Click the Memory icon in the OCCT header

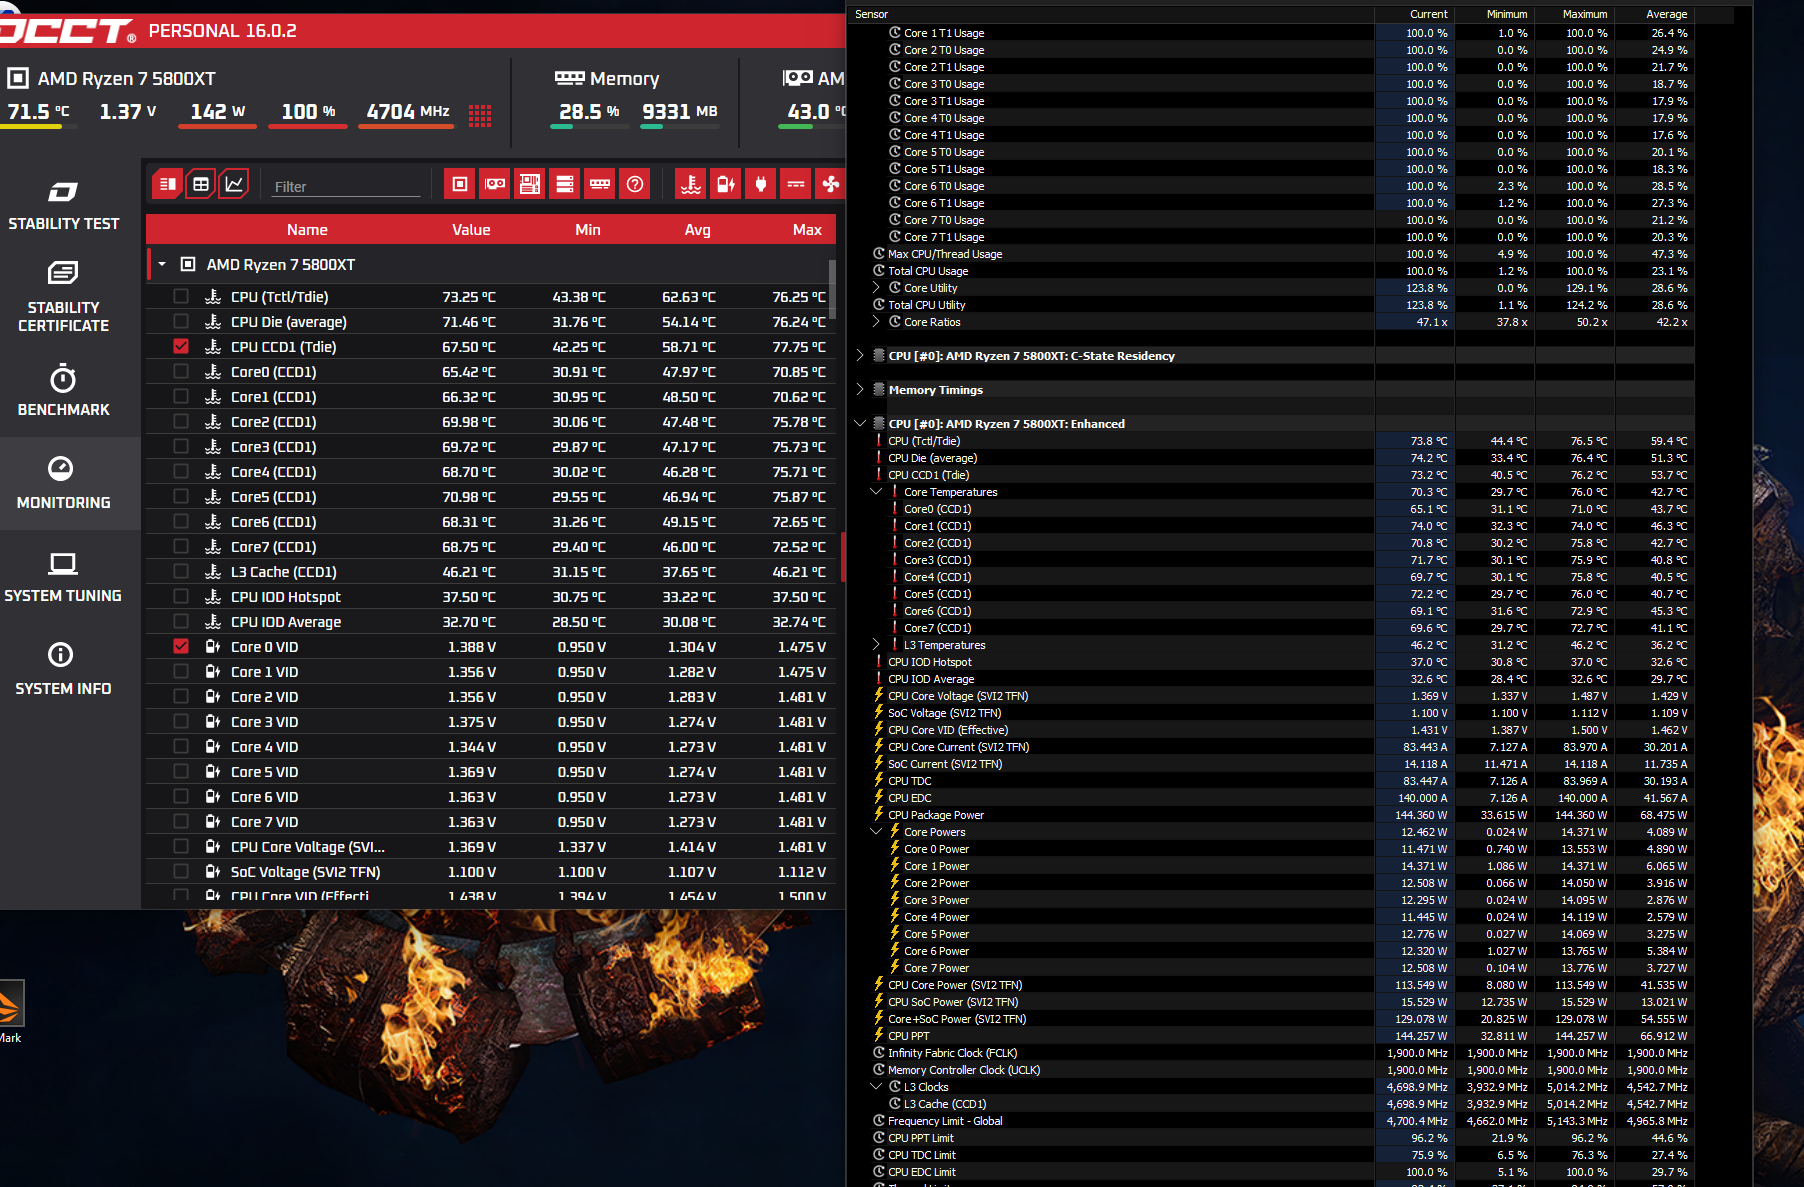570,78
